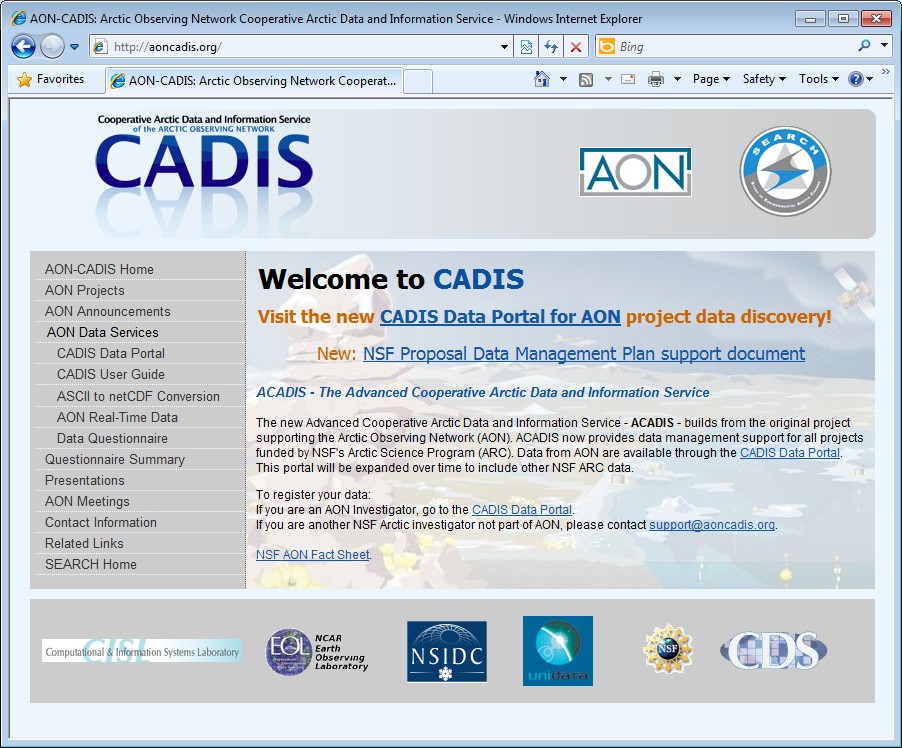
Task: Click the Read Mail envelope icon
Action: [628, 79]
